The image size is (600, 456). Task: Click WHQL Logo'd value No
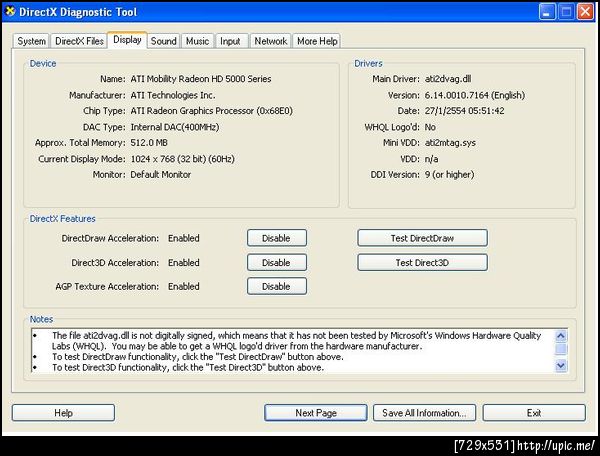[x=430, y=127]
